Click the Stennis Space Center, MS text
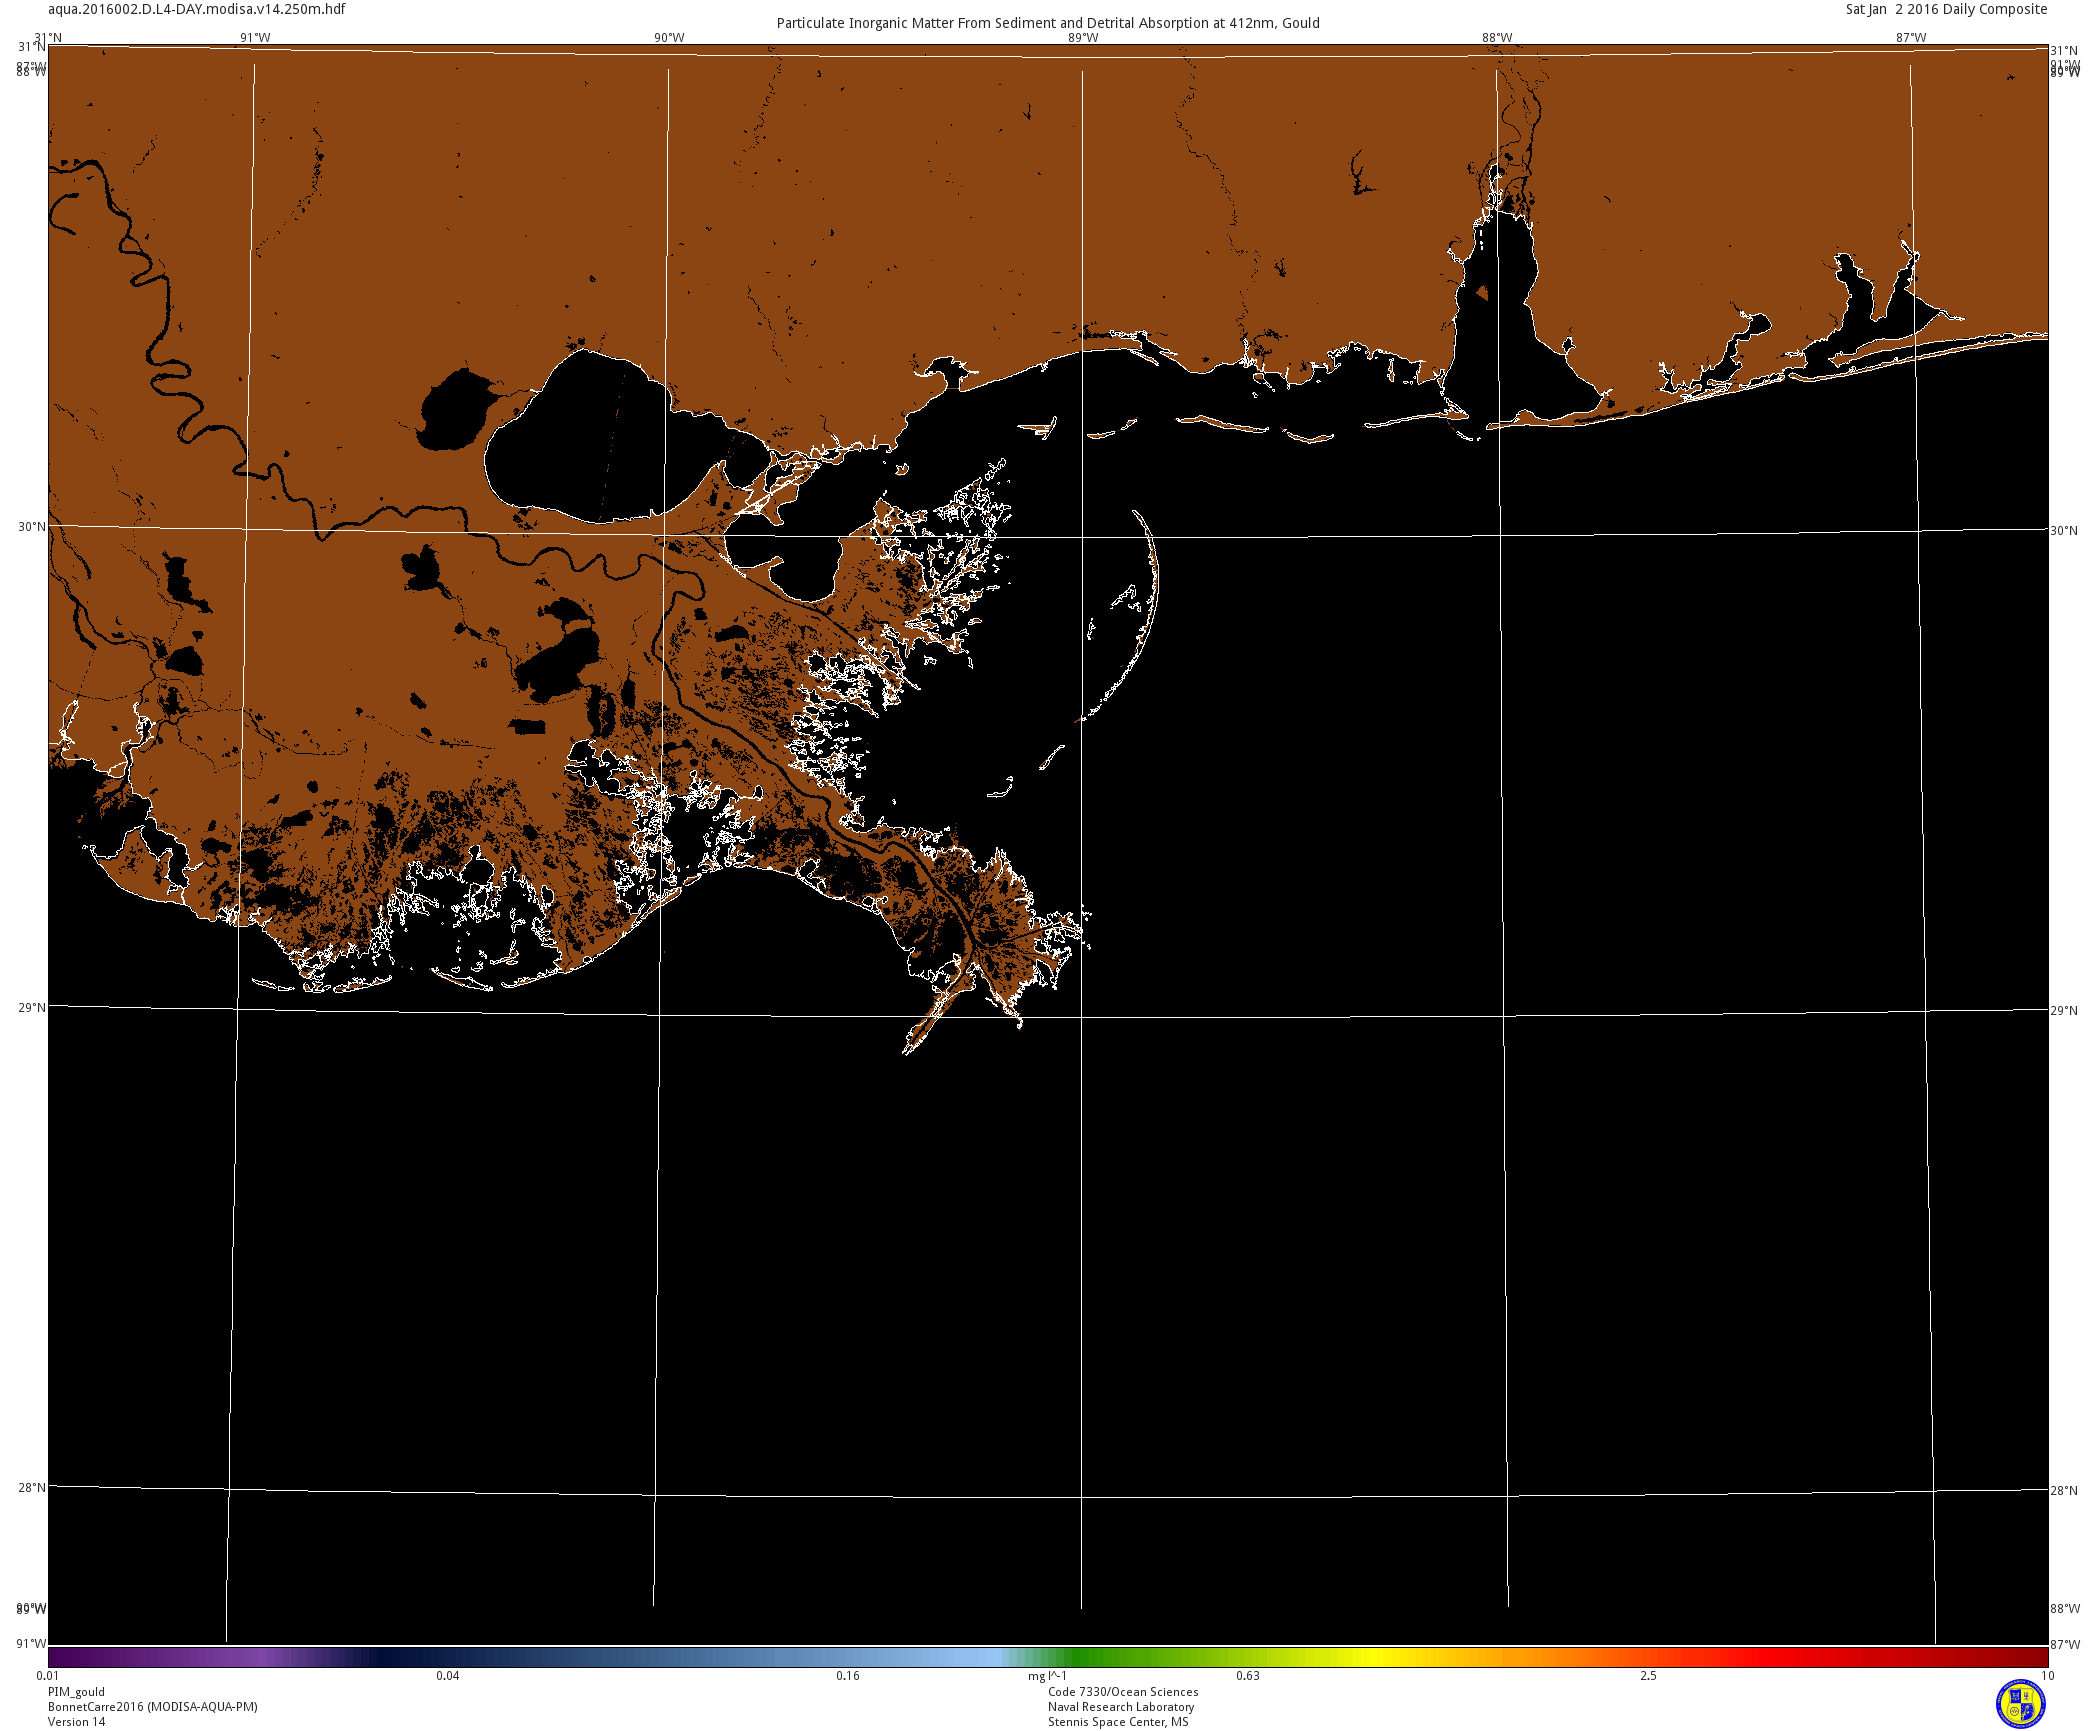Image resolution: width=2096 pixels, height=1731 pixels. (1117, 1722)
